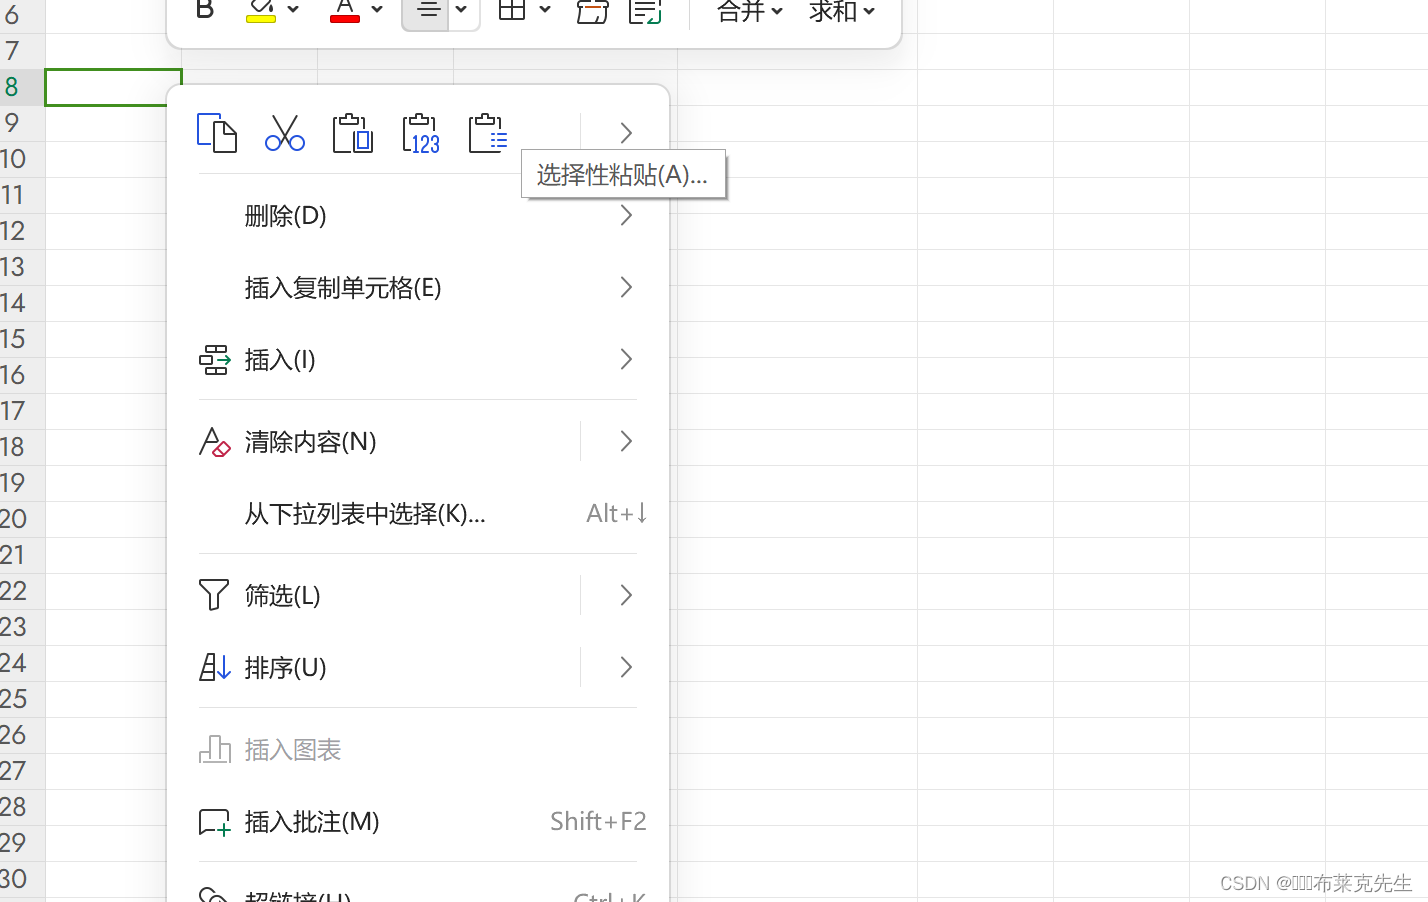Cut using the scissors icon
This screenshot has width=1428, height=902.
click(x=285, y=133)
